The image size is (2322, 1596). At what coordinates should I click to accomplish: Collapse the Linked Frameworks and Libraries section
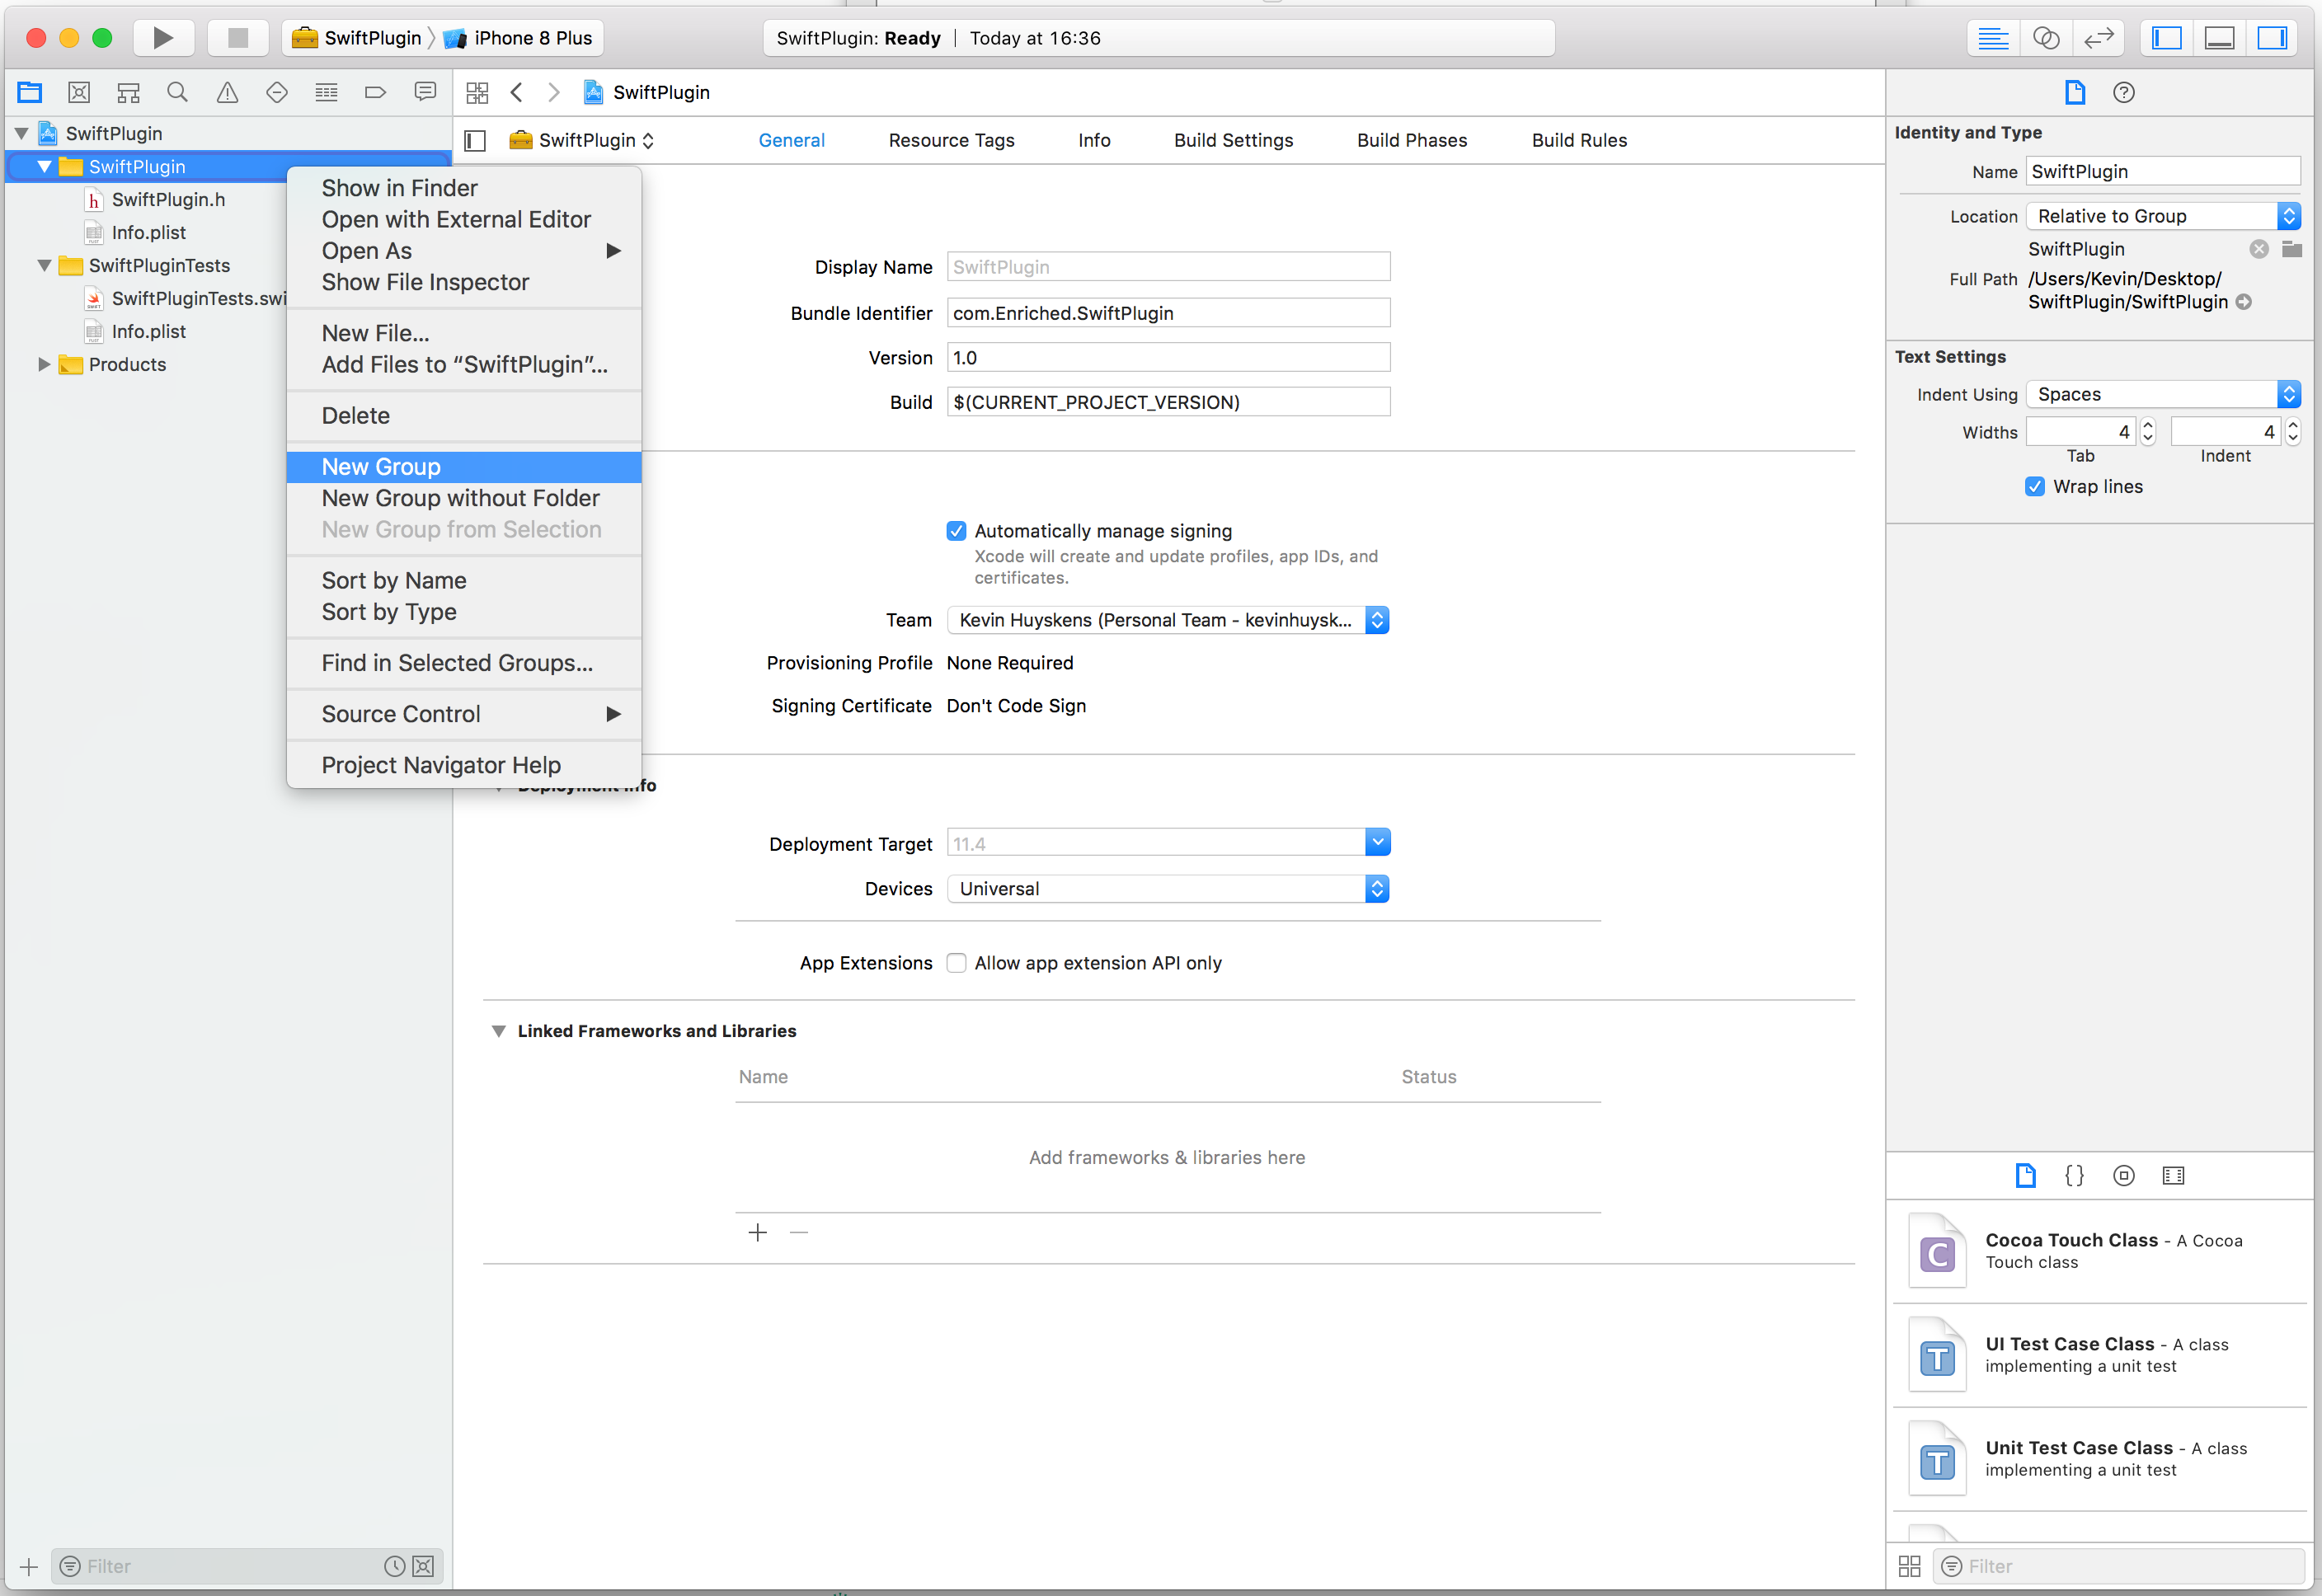click(x=498, y=1031)
